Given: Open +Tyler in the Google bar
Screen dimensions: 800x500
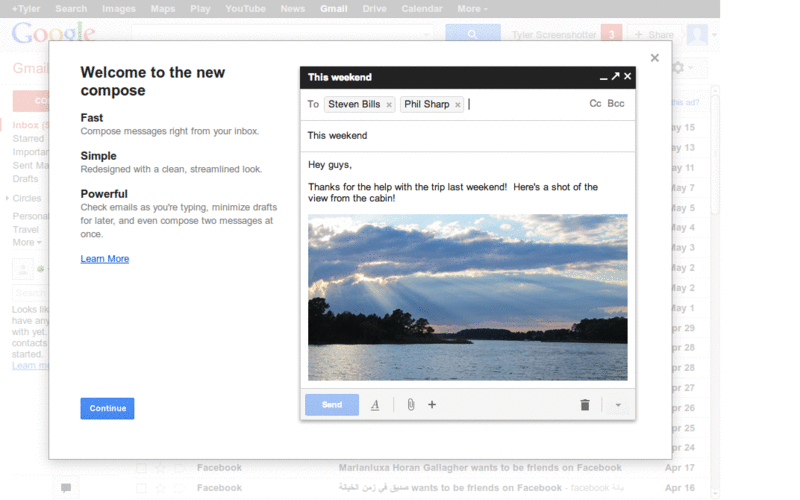Looking at the screenshot, I should [26, 9].
